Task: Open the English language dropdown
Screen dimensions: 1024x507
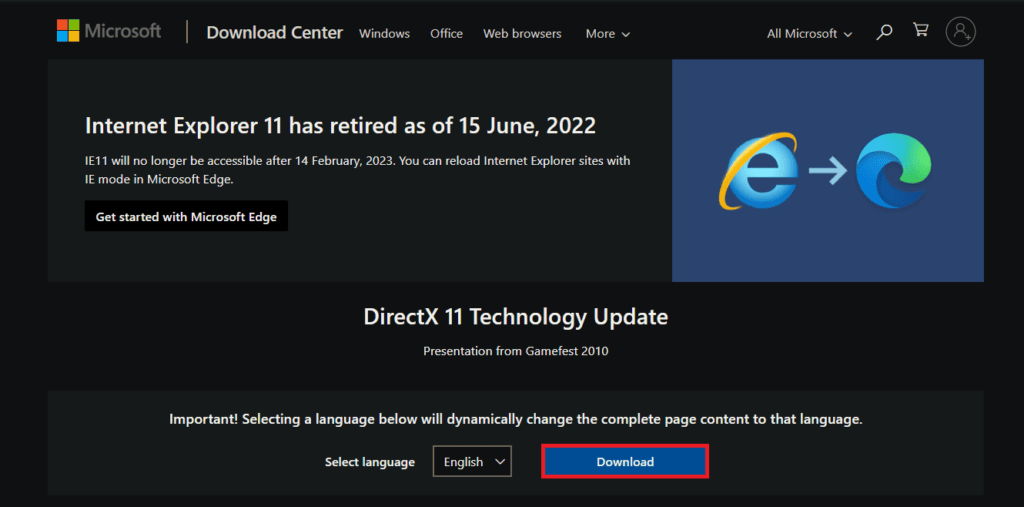Action: point(472,461)
